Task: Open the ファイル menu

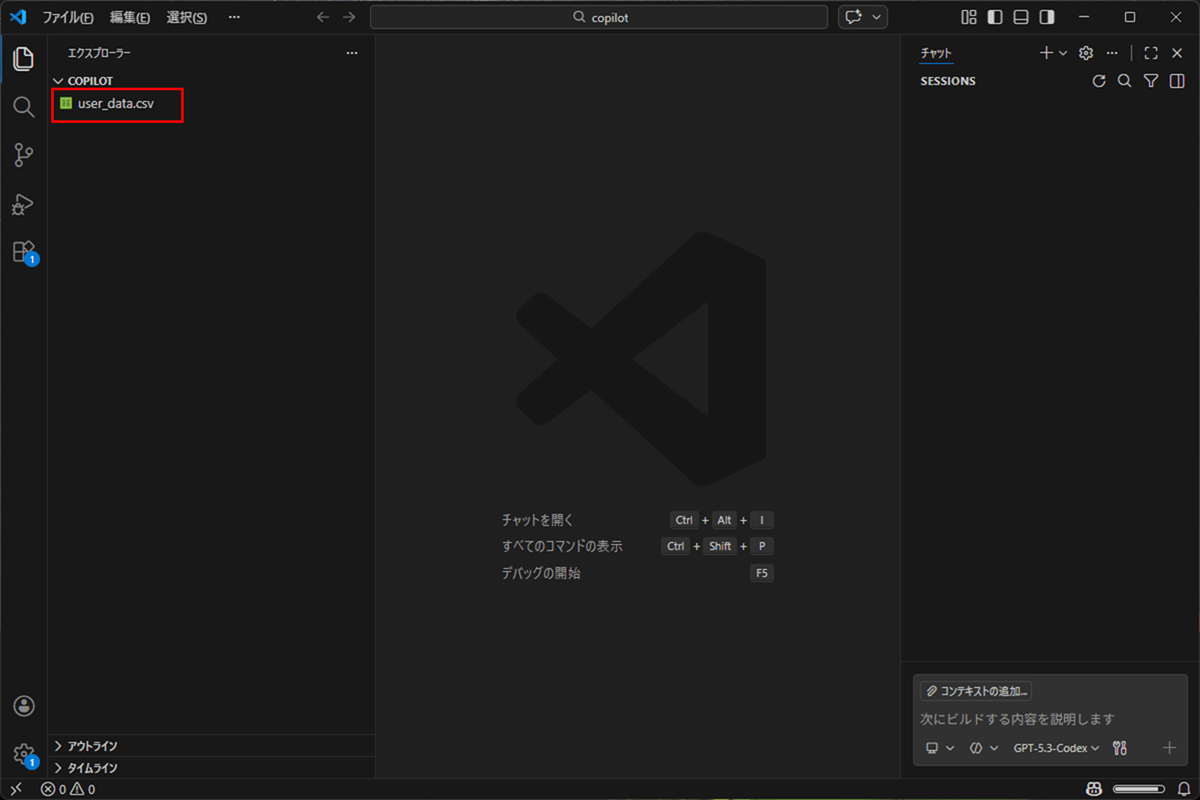Action: (66, 17)
